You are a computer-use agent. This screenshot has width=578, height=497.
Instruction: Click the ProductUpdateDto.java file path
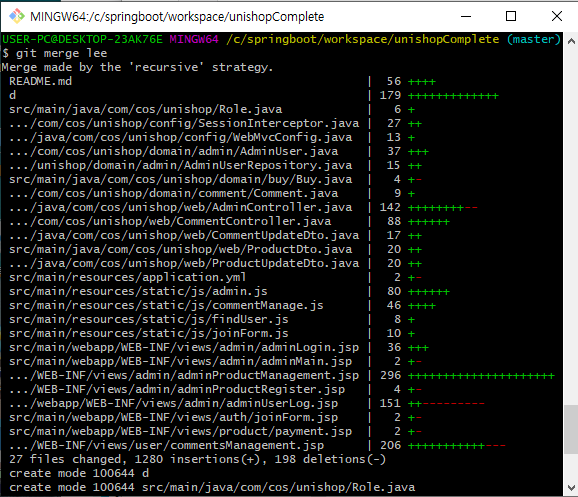(184, 263)
